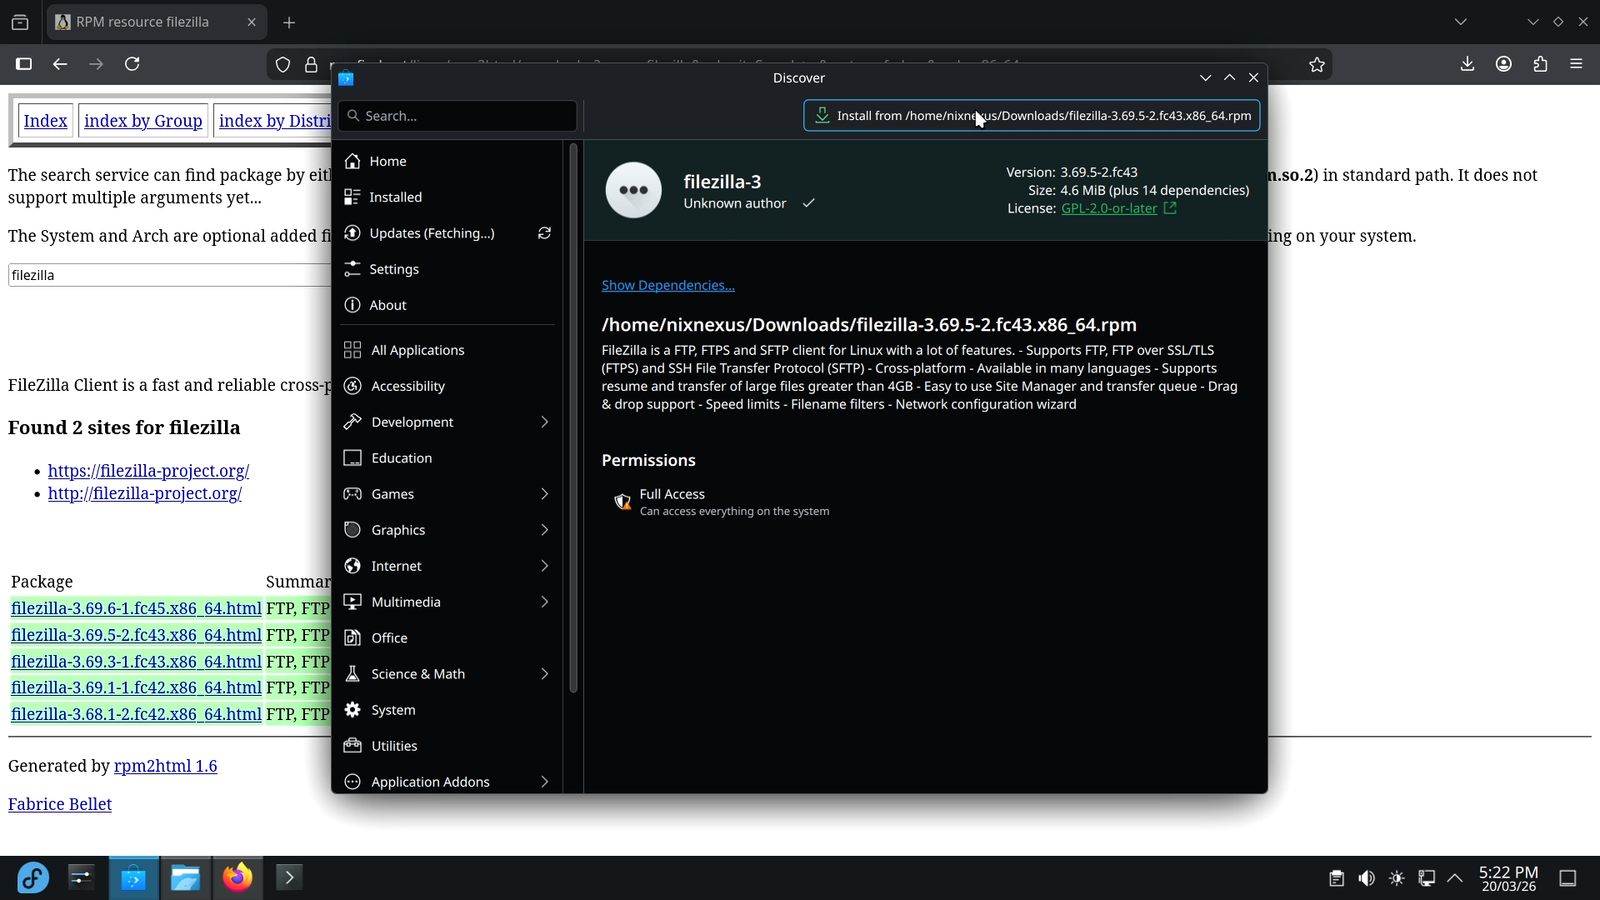Launch Firefox from the taskbar

[x=237, y=878]
